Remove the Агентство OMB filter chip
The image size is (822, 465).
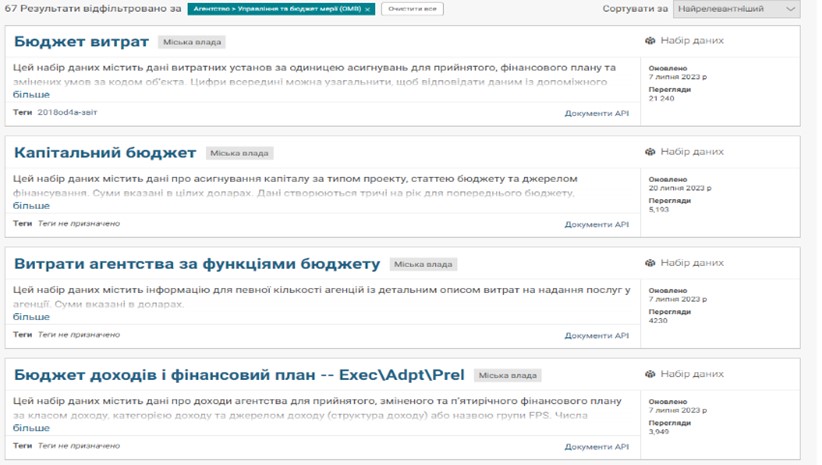(x=368, y=9)
